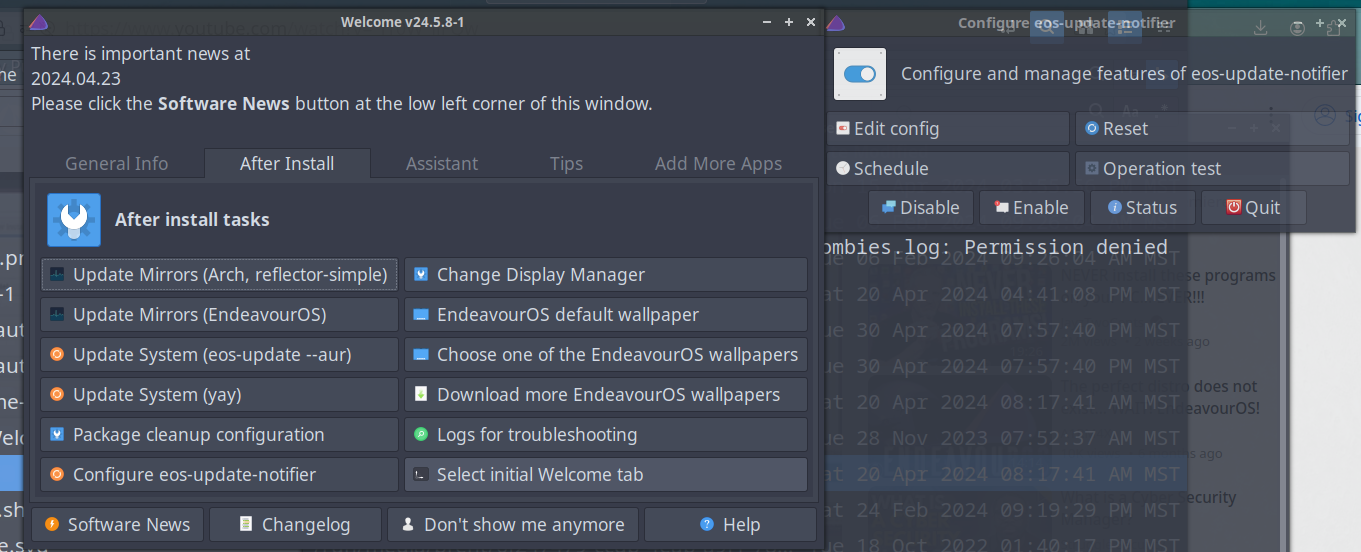Open Software News
The width and height of the screenshot is (1361, 552).
pos(118,524)
